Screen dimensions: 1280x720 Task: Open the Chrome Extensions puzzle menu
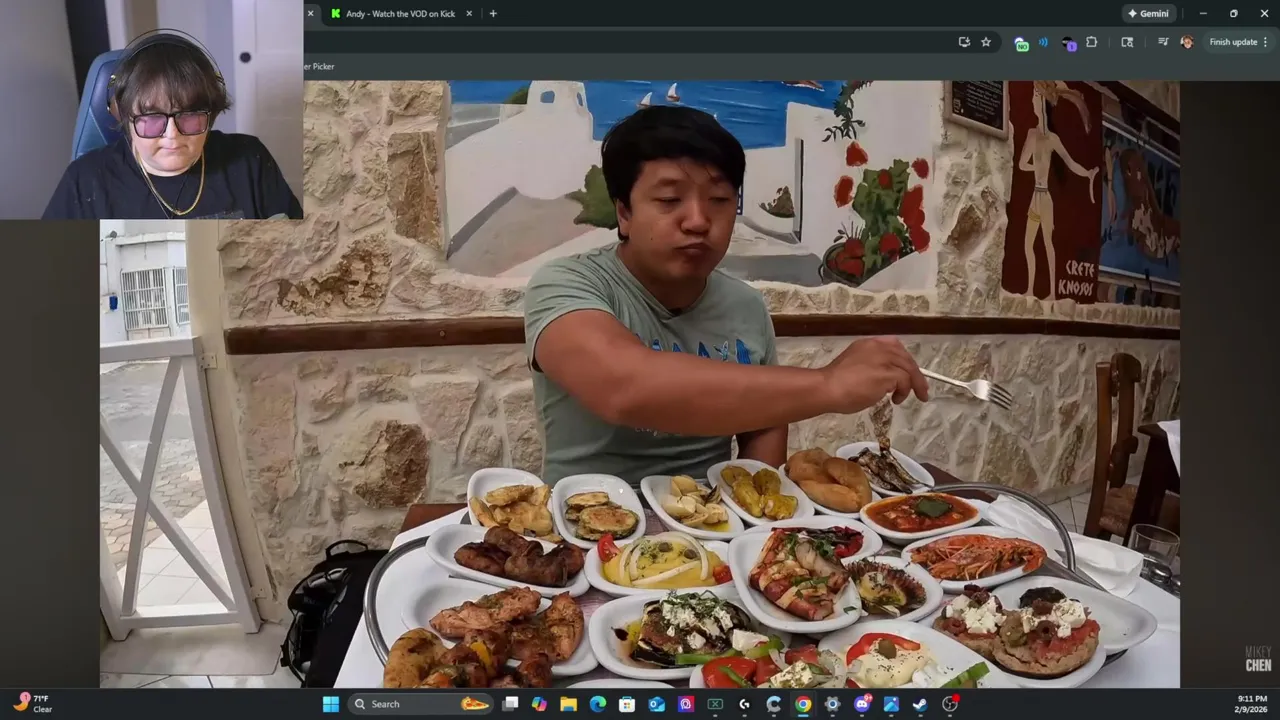tap(1092, 42)
